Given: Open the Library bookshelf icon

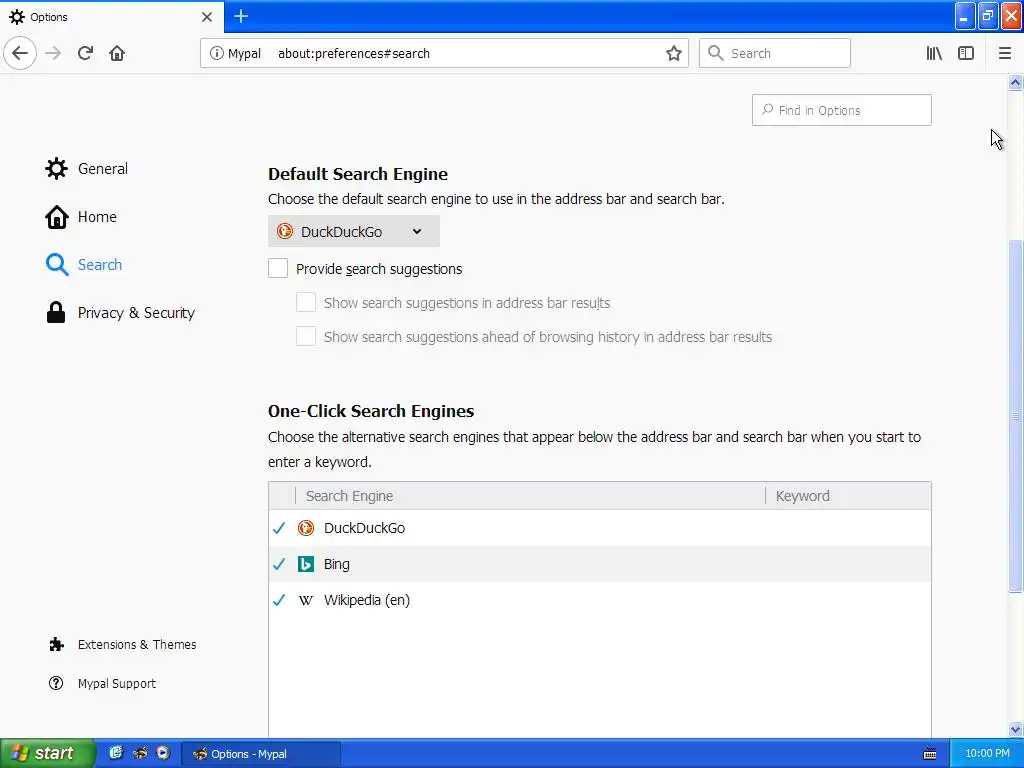Looking at the screenshot, I should tap(934, 53).
